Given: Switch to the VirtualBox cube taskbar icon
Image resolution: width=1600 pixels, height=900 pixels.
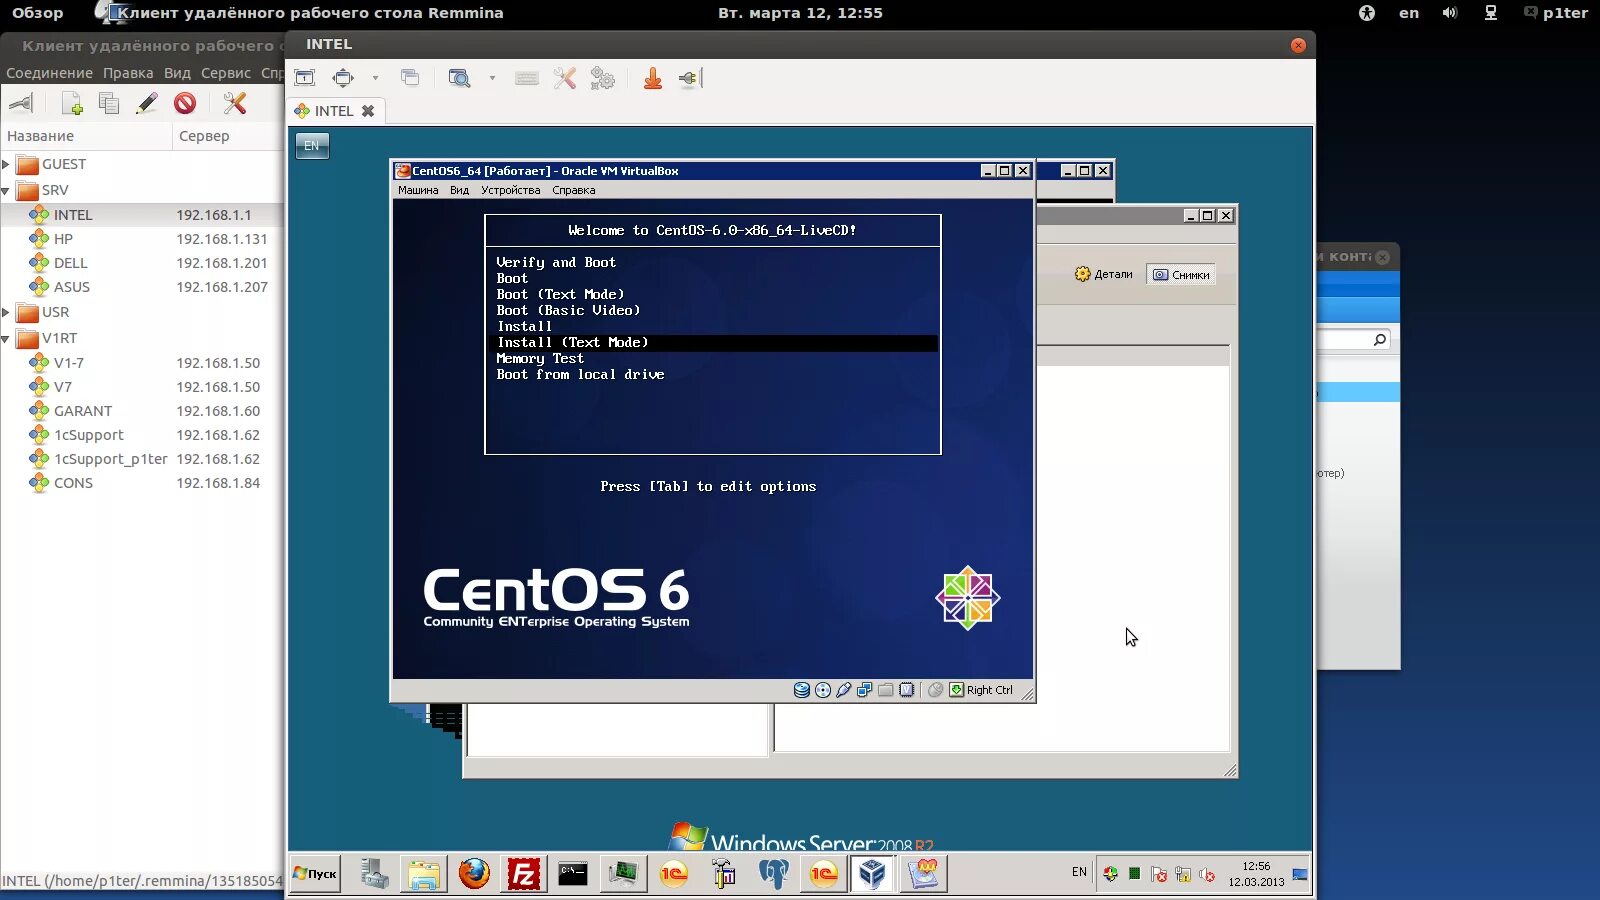Looking at the screenshot, I should coord(872,874).
